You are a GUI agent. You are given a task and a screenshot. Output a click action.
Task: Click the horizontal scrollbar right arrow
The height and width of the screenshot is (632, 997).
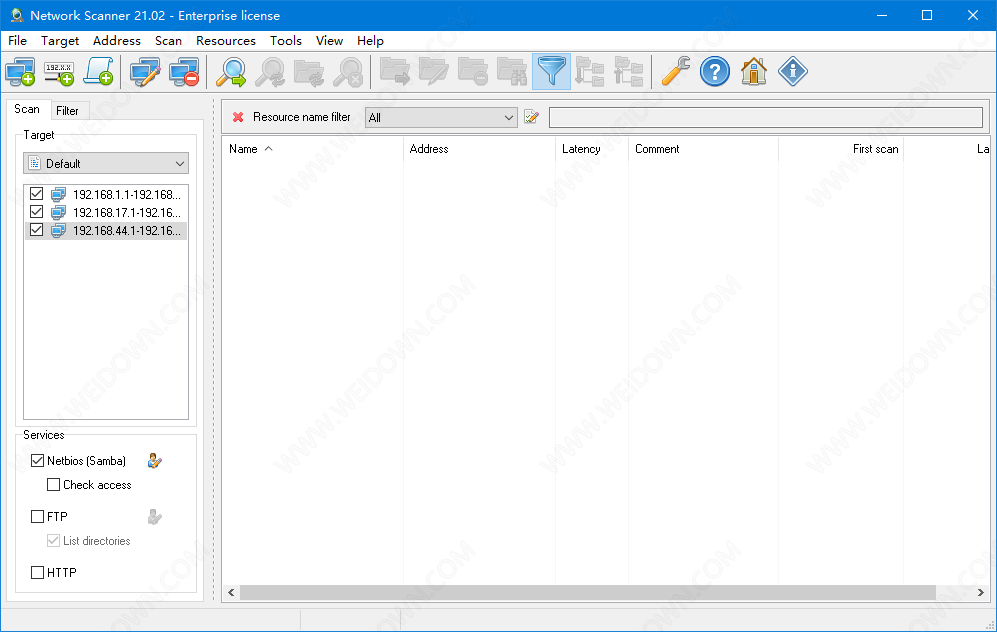pyautogui.click(x=980, y=593)
